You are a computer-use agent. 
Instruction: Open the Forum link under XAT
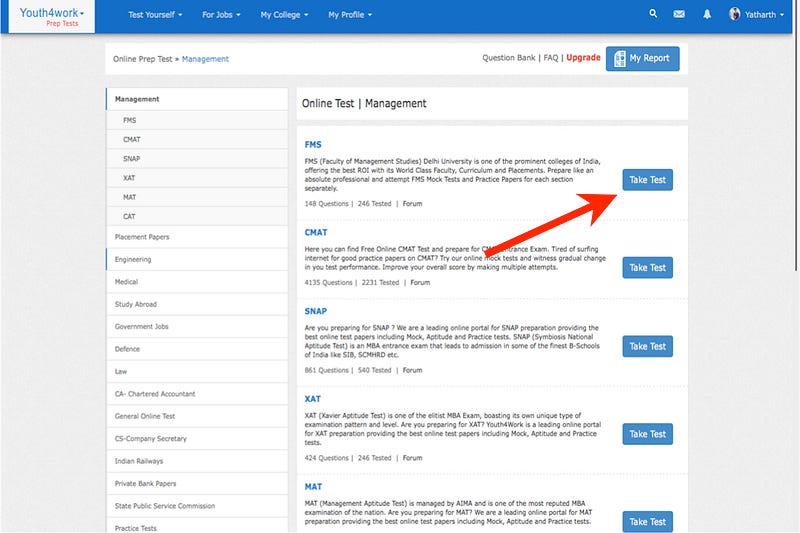tap(412, 458)
